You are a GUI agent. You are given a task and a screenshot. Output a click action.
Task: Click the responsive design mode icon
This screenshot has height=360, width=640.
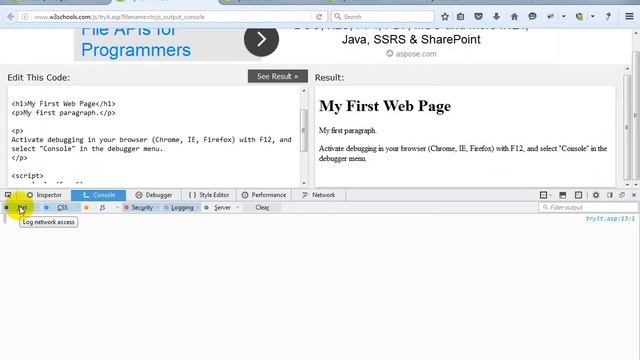click(578, 195)
